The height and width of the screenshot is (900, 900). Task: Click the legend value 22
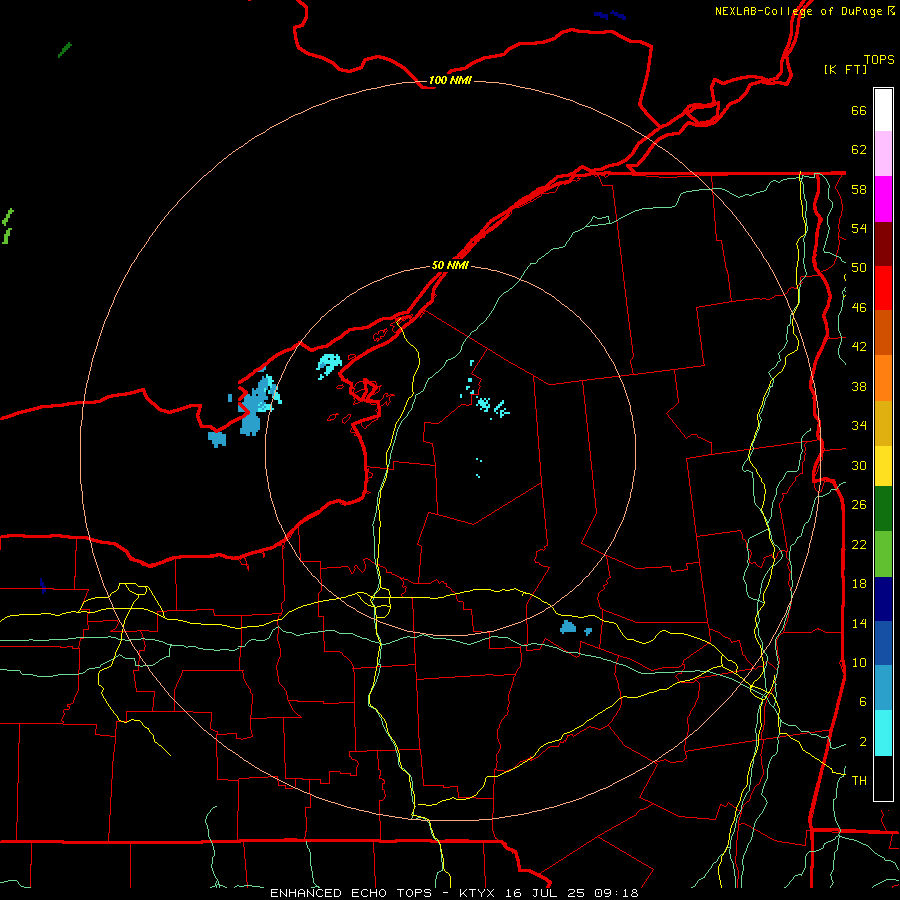859,544
